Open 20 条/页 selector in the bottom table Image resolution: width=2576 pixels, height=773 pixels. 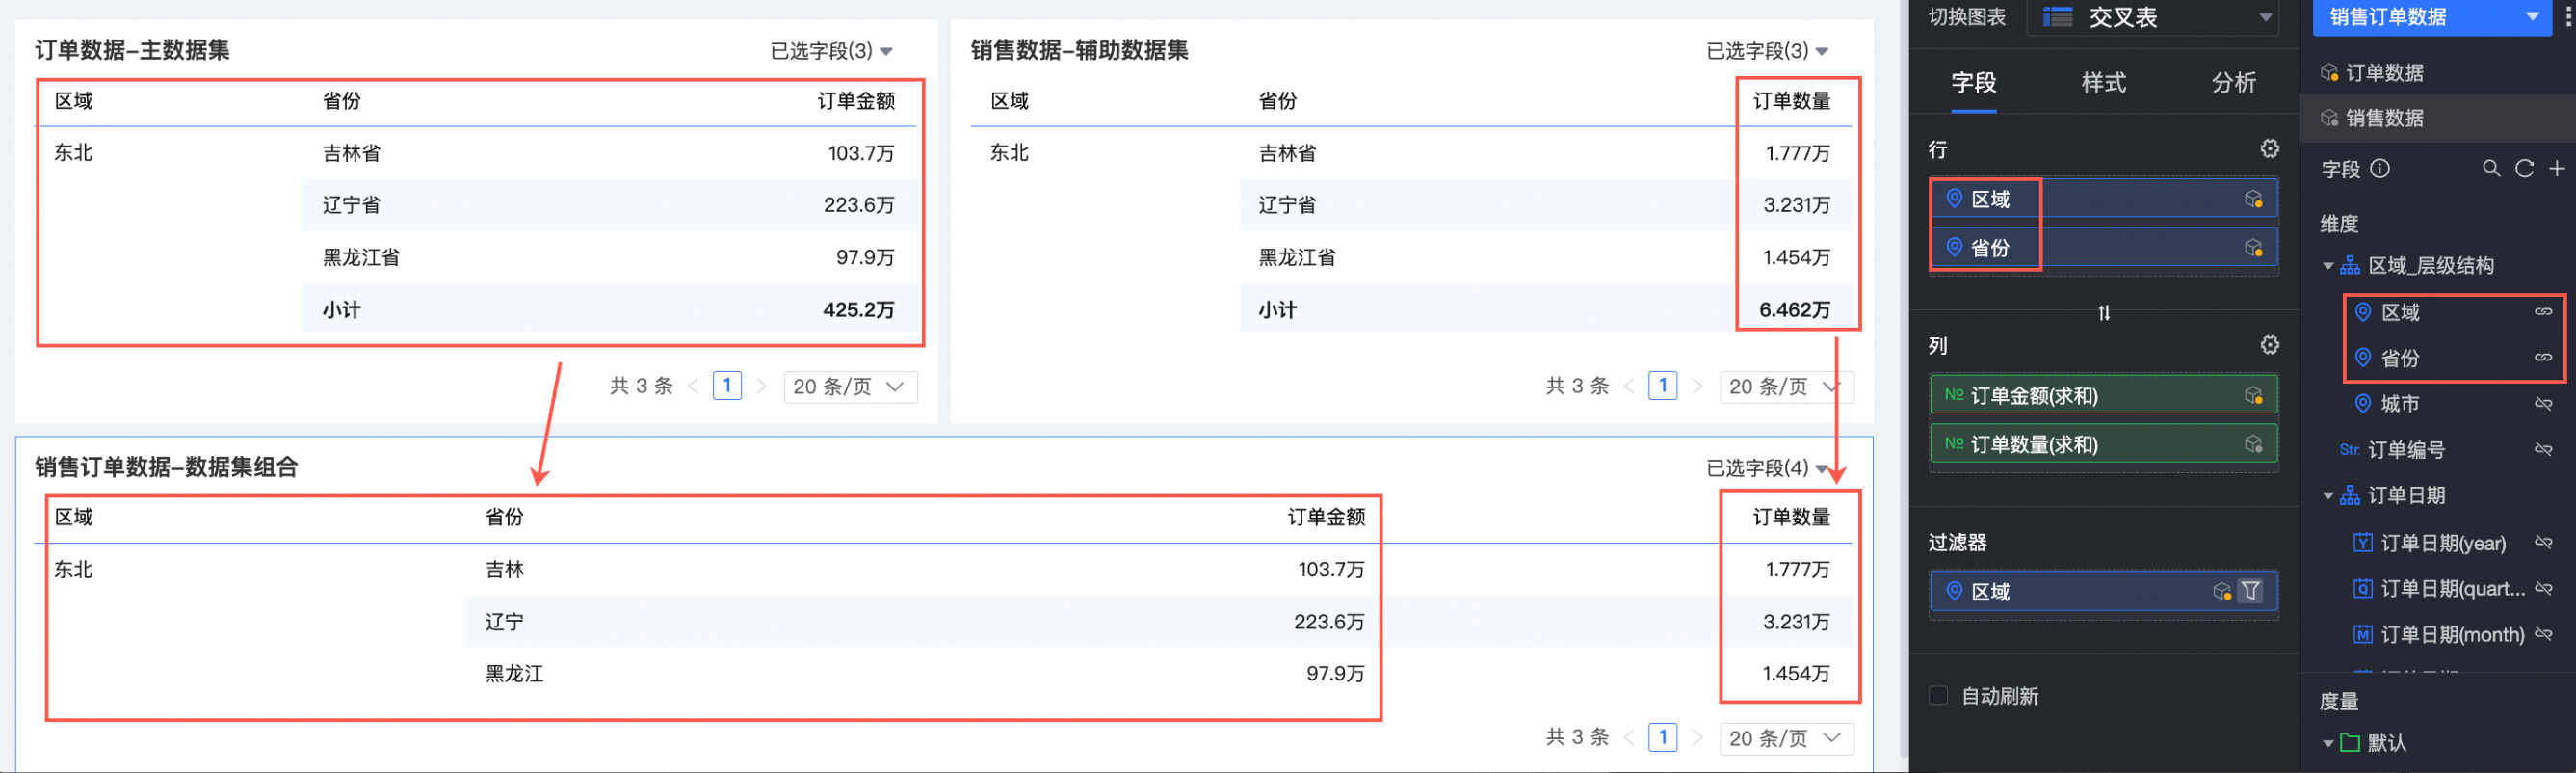[x=1785, y=739]
